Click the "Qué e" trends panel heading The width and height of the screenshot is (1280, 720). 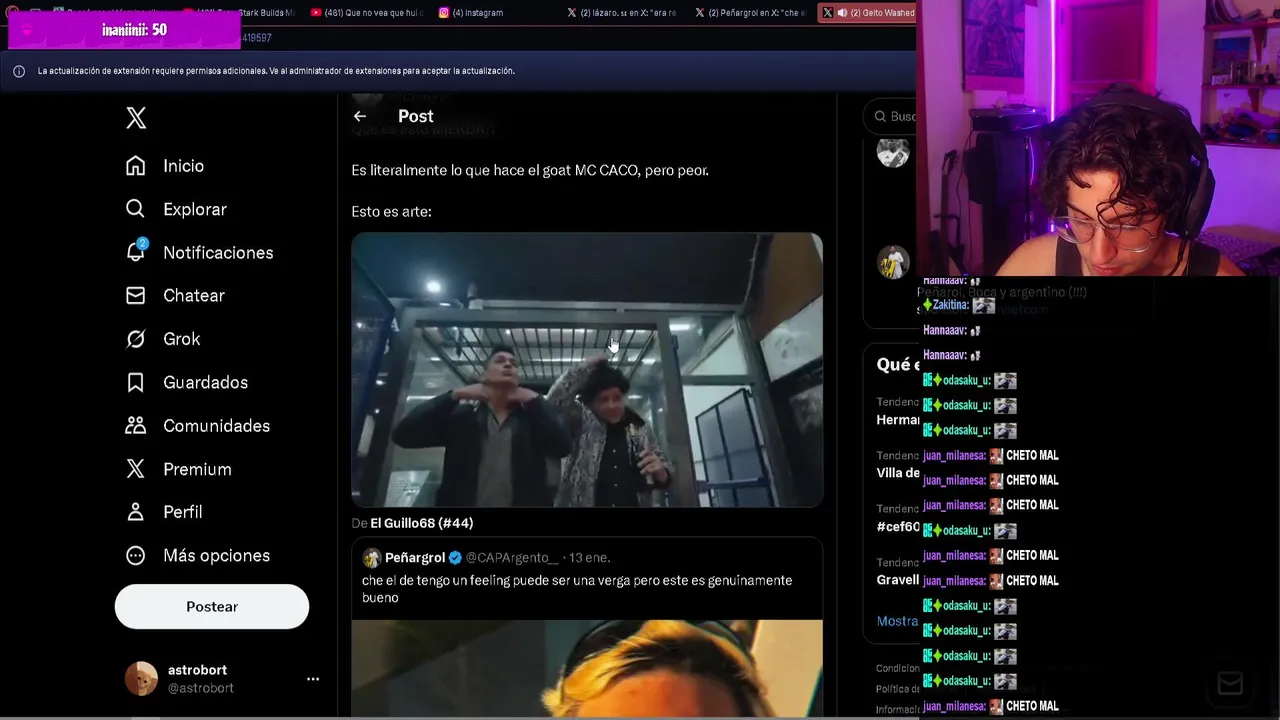(897, 365)
